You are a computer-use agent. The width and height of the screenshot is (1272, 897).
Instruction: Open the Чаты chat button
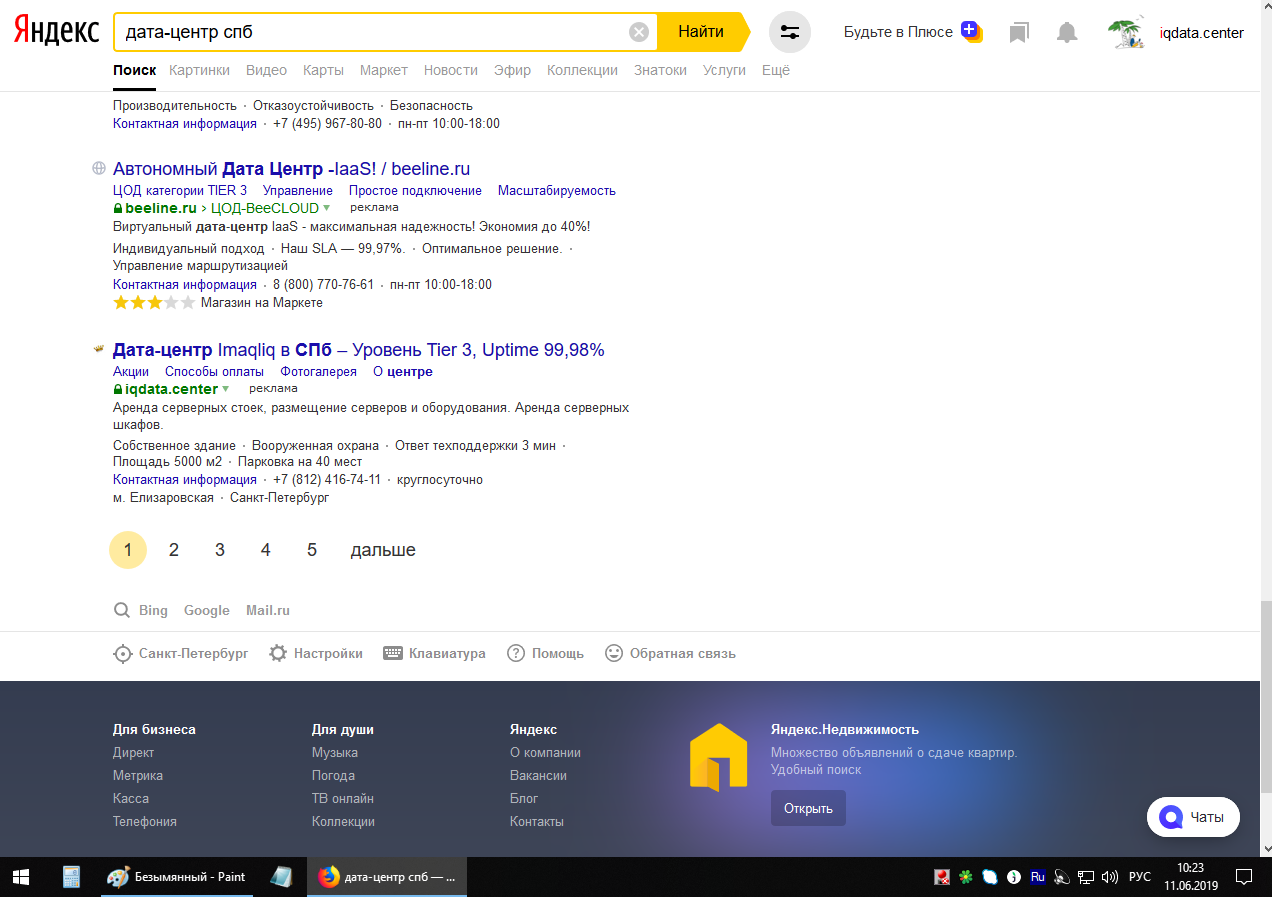point(1193,817)
